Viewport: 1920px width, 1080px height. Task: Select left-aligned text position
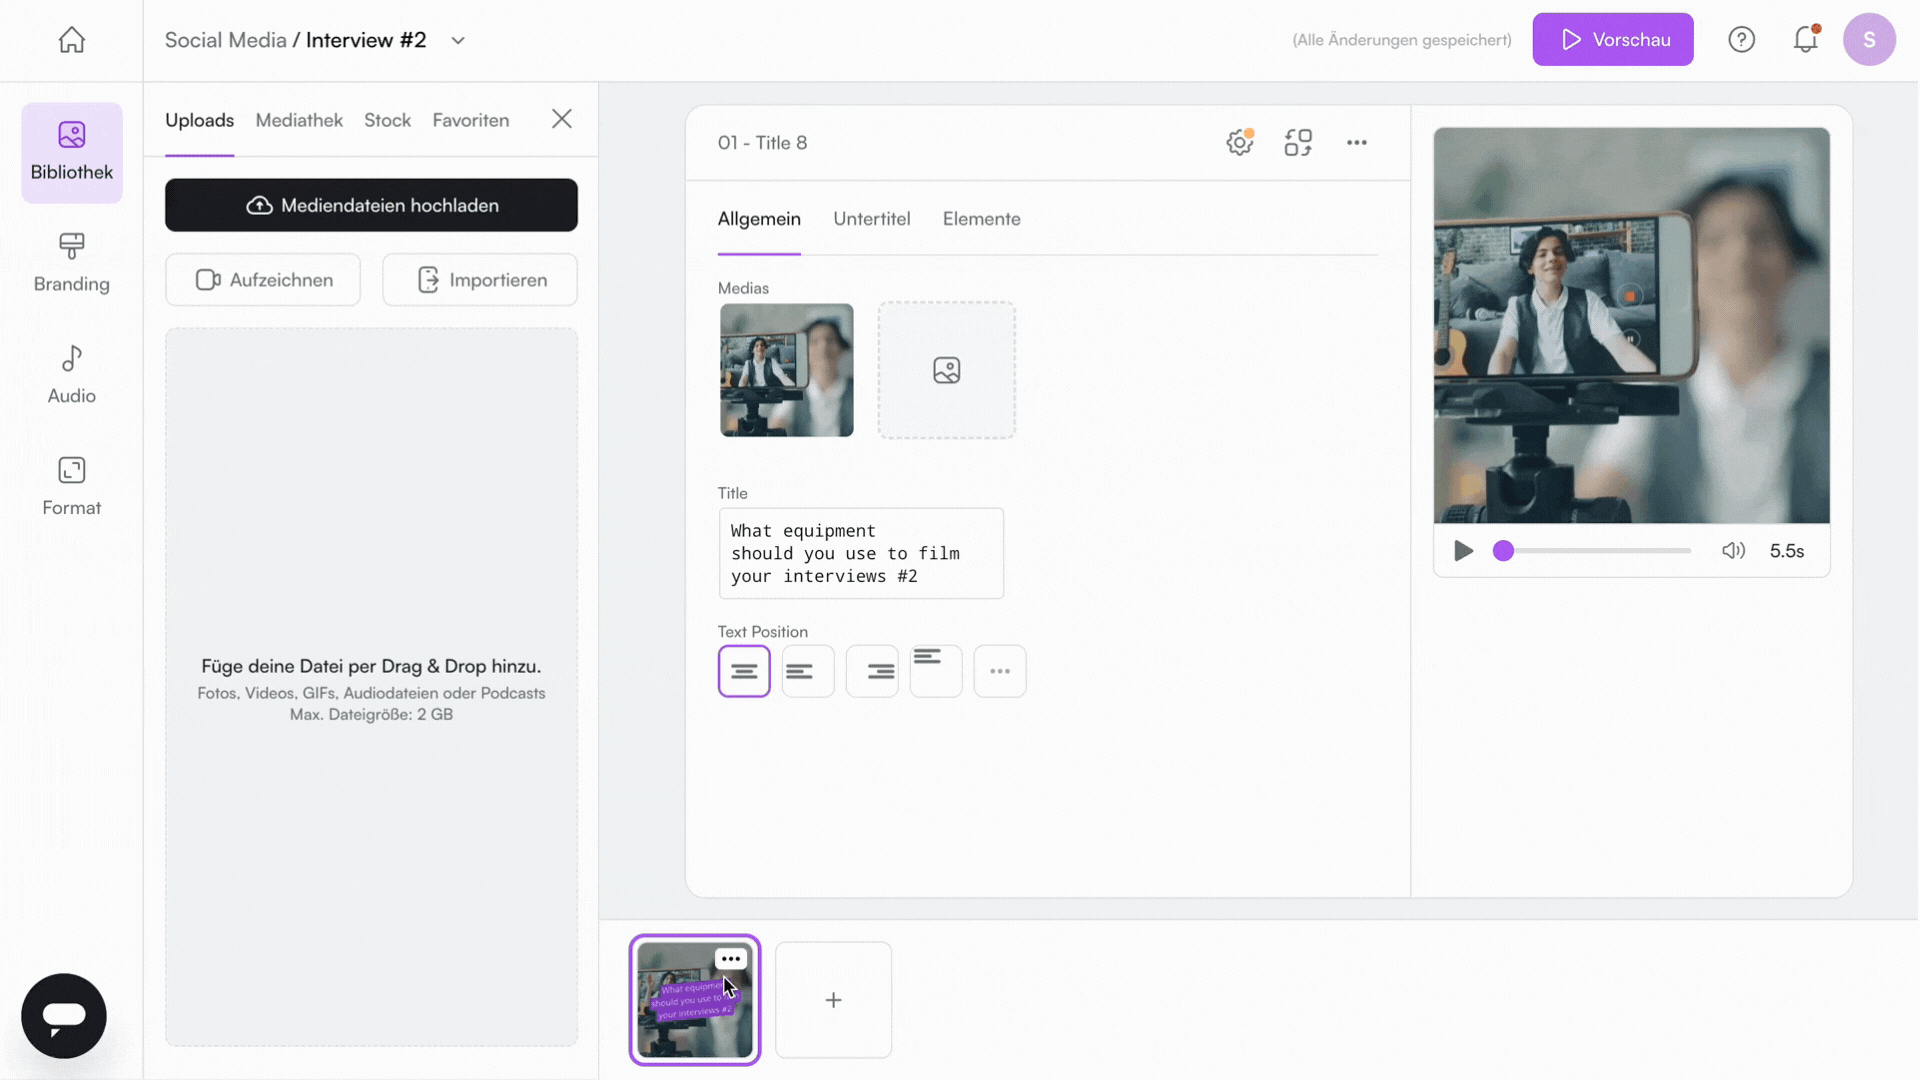tap(808, 671)
